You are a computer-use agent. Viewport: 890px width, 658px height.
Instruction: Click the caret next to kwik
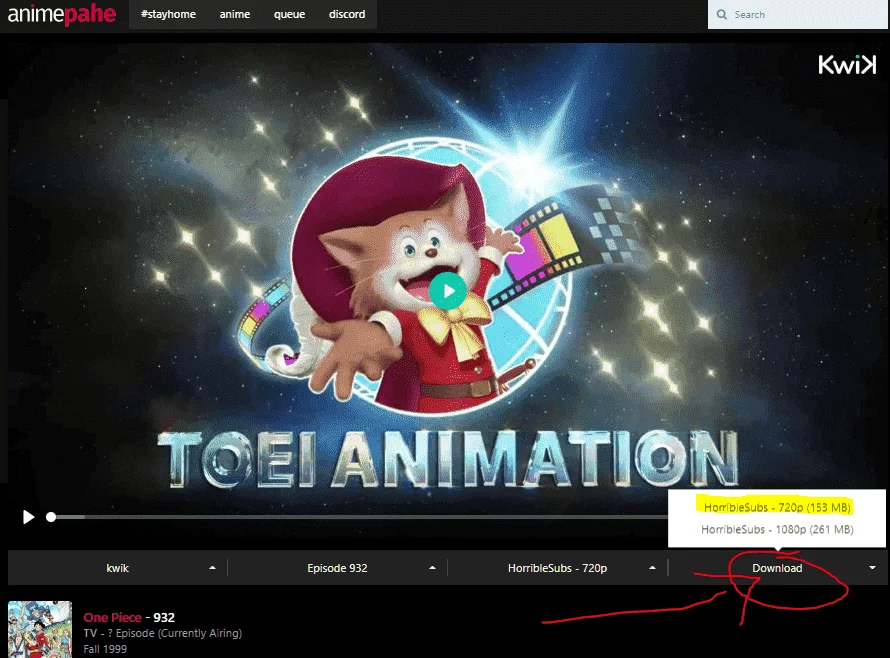tap(212, 568)
